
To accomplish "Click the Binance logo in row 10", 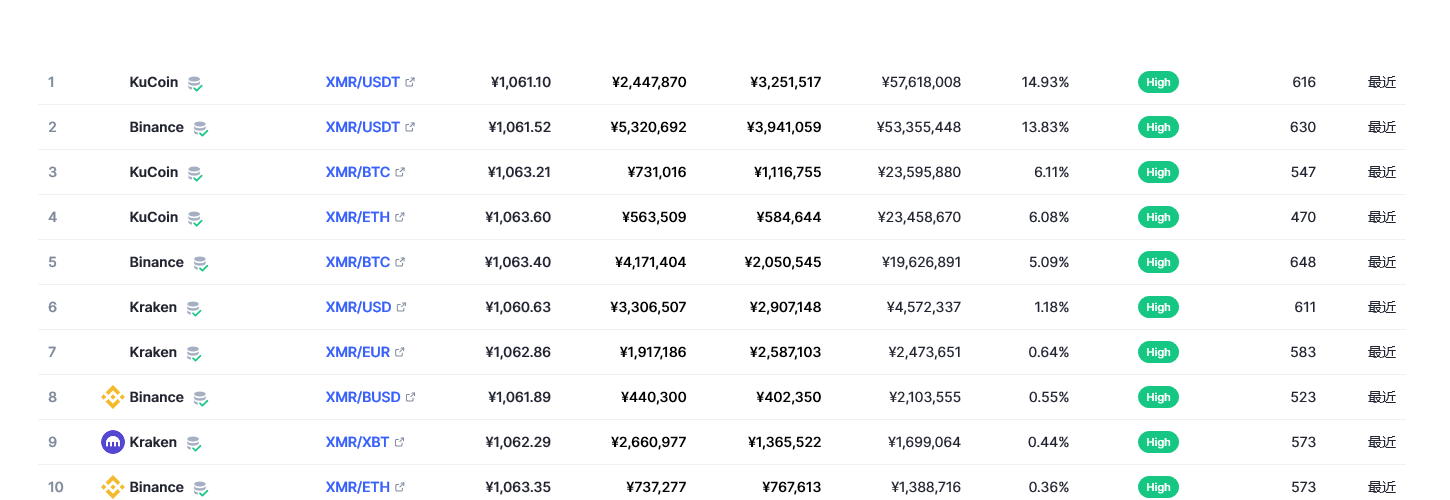I will (113, 487).
